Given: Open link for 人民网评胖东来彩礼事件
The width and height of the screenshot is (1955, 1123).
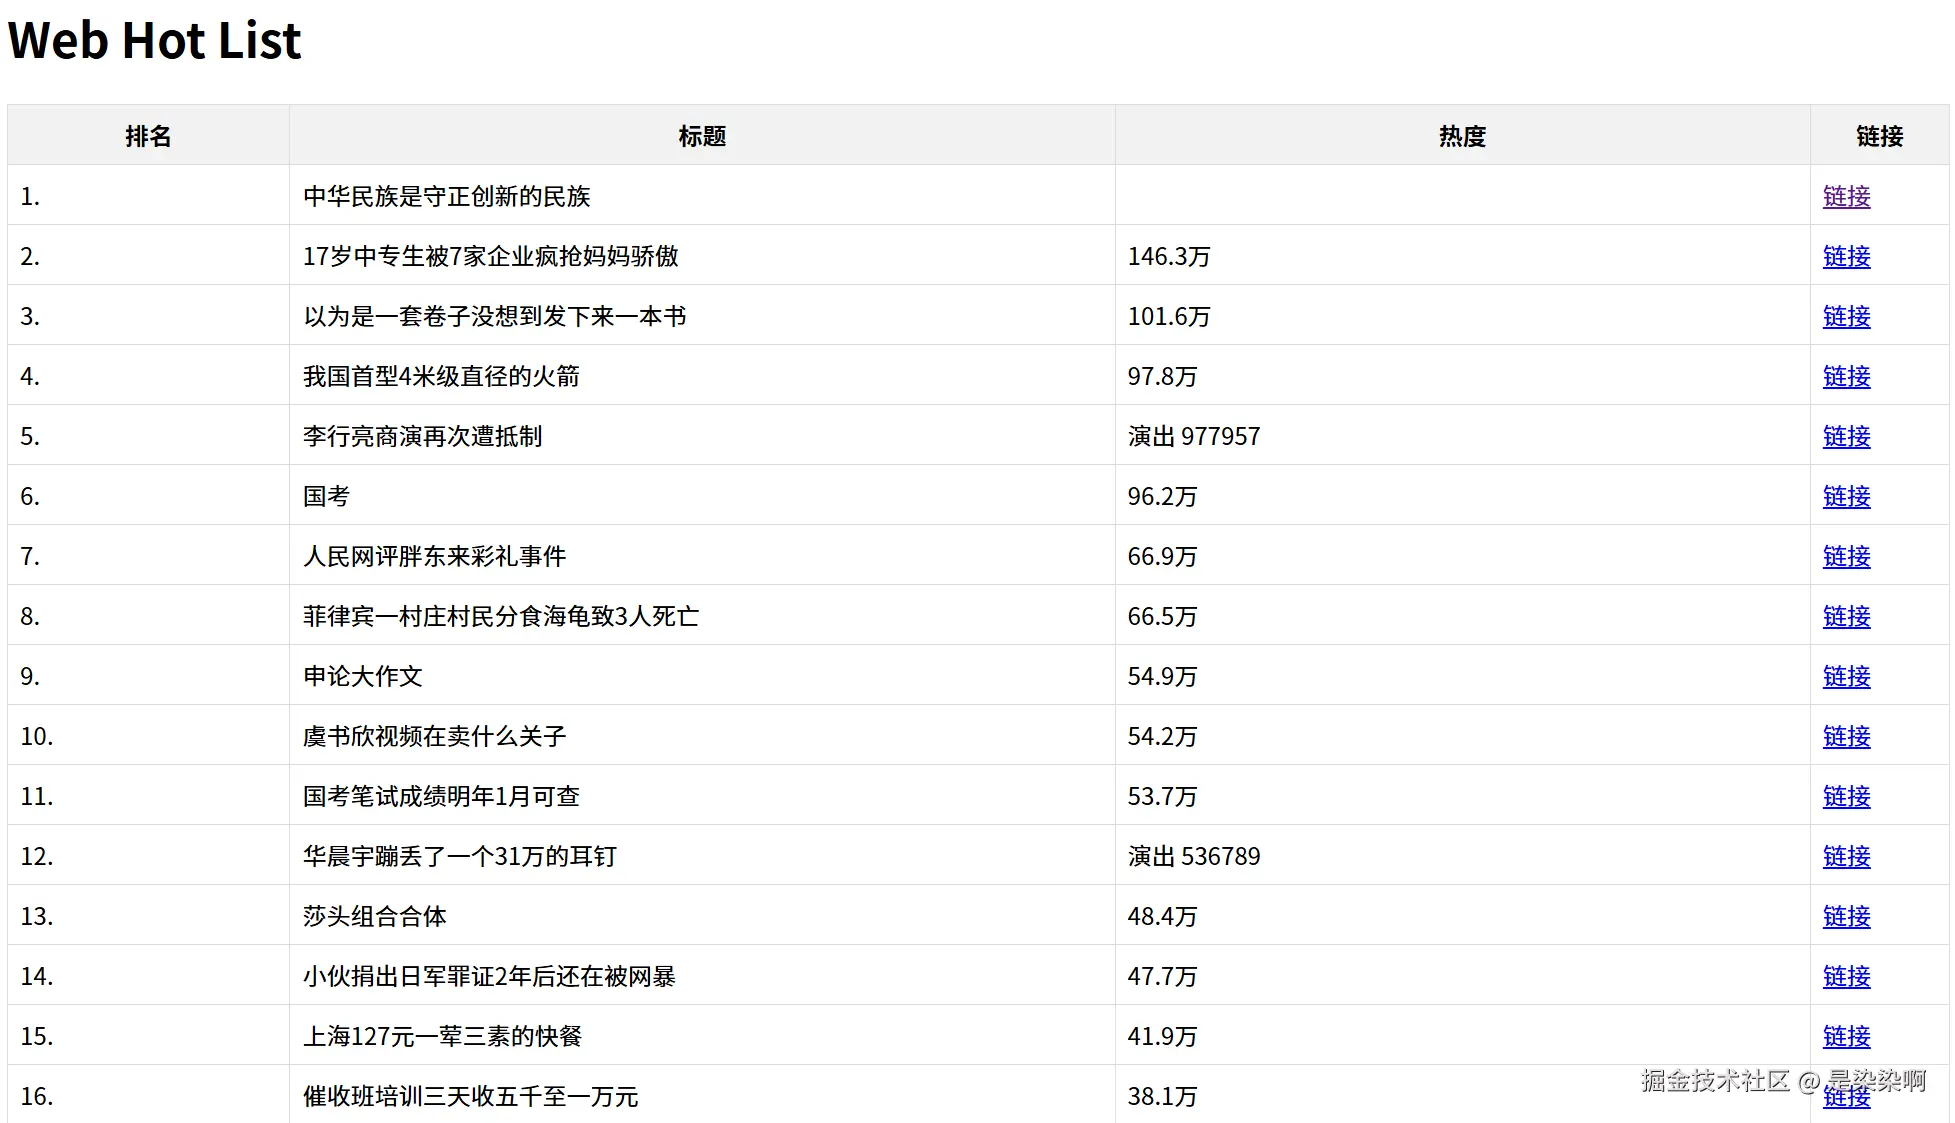Looking at the screenshot, I should click(x=1845, y=556).
